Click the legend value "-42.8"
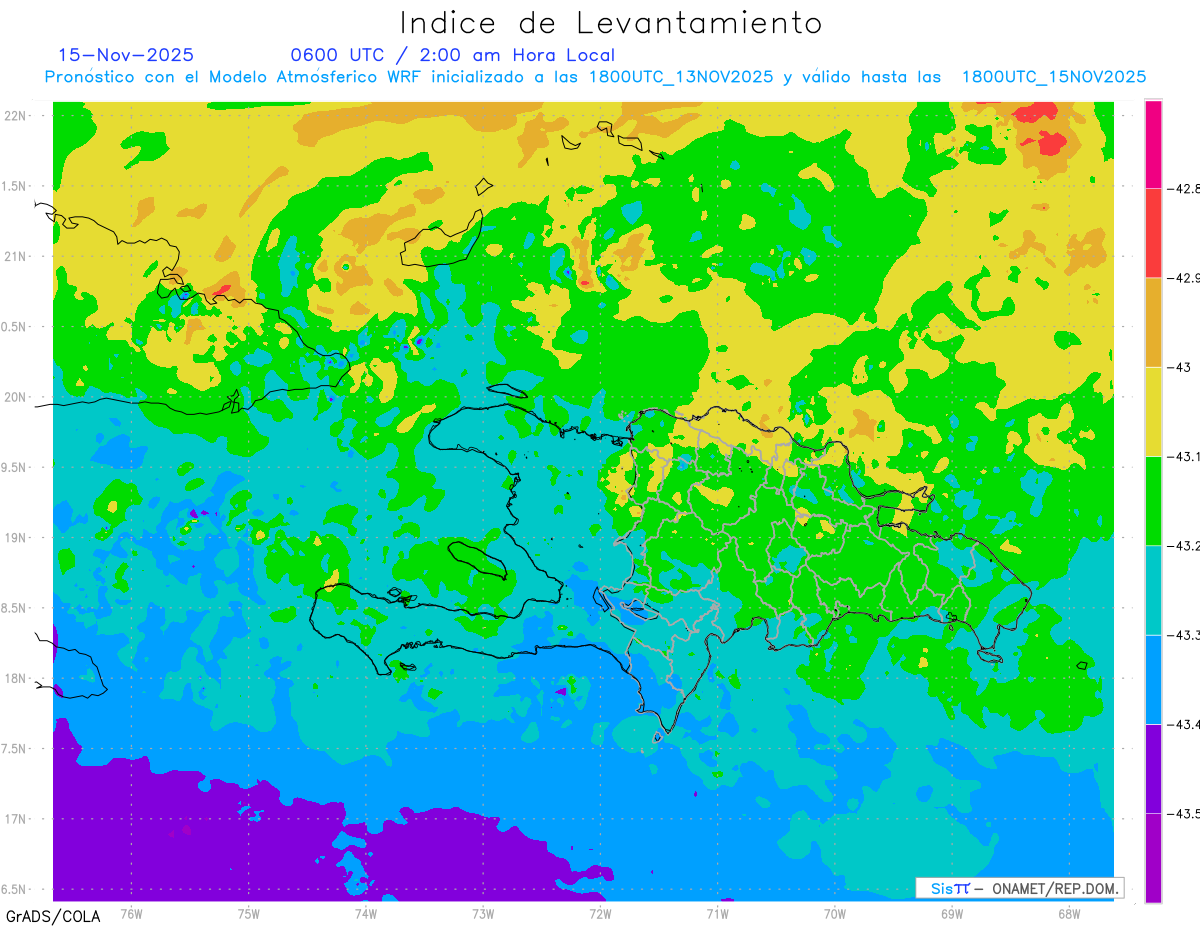The height and width of the screenshot is (927, 1200). click(x=1183, y=188)
